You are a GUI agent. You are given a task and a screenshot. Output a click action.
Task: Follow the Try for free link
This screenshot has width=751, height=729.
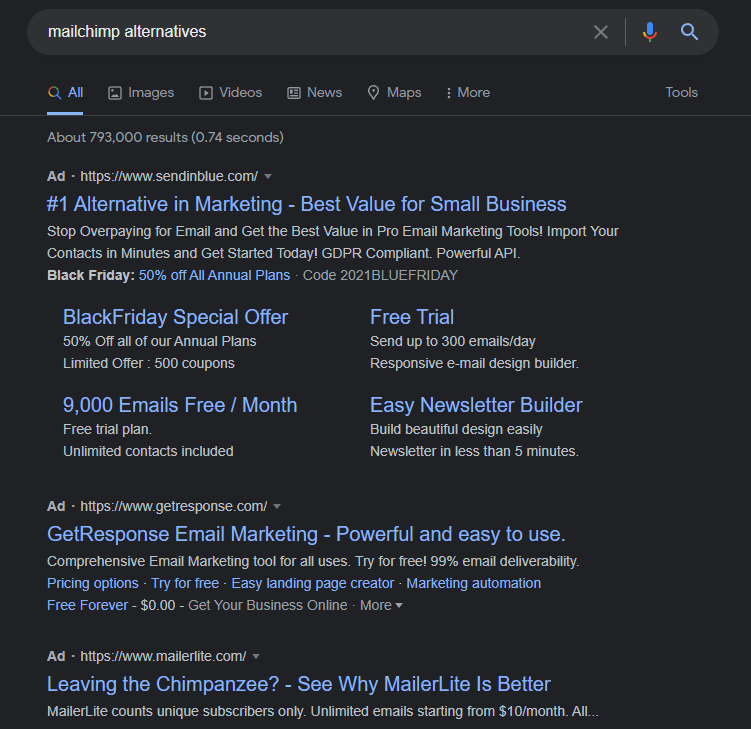[x=185, y=583]
